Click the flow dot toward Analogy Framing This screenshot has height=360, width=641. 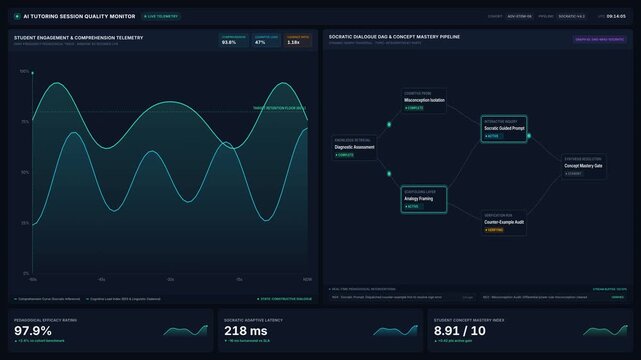[x=389, y=174]
